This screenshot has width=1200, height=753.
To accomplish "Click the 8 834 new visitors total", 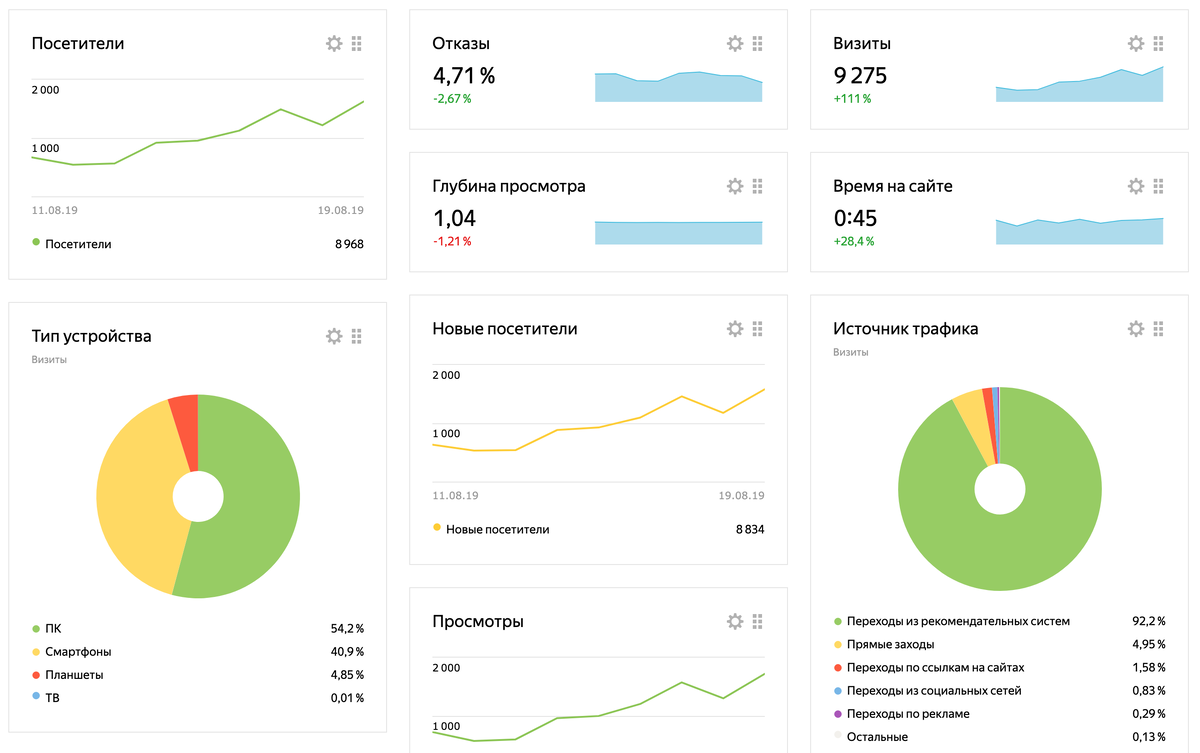I will pyautogui.click(x=750, y=529).
